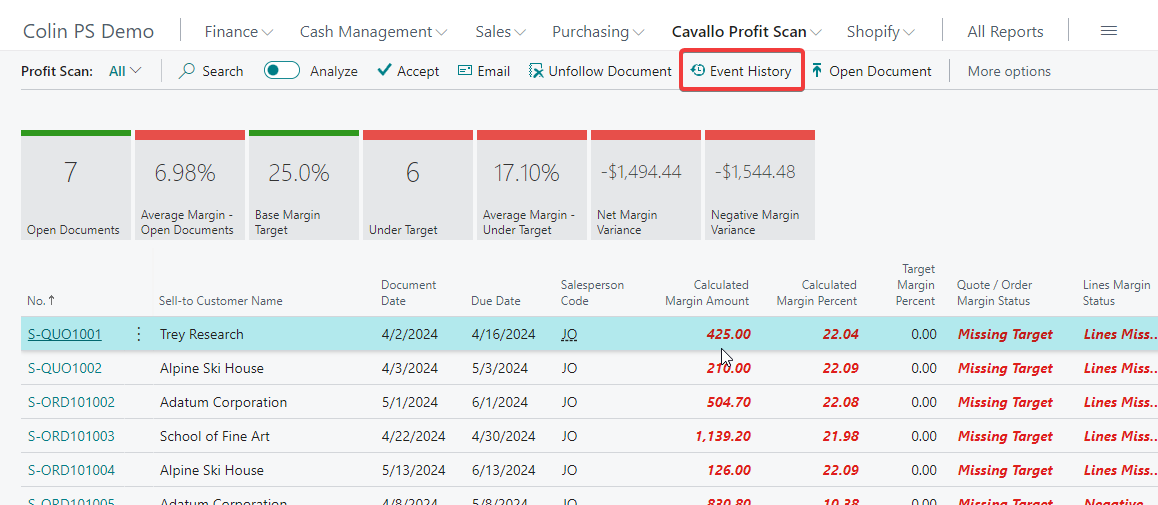
Task: Open the Cash Management dropdown
Action: 373,31
